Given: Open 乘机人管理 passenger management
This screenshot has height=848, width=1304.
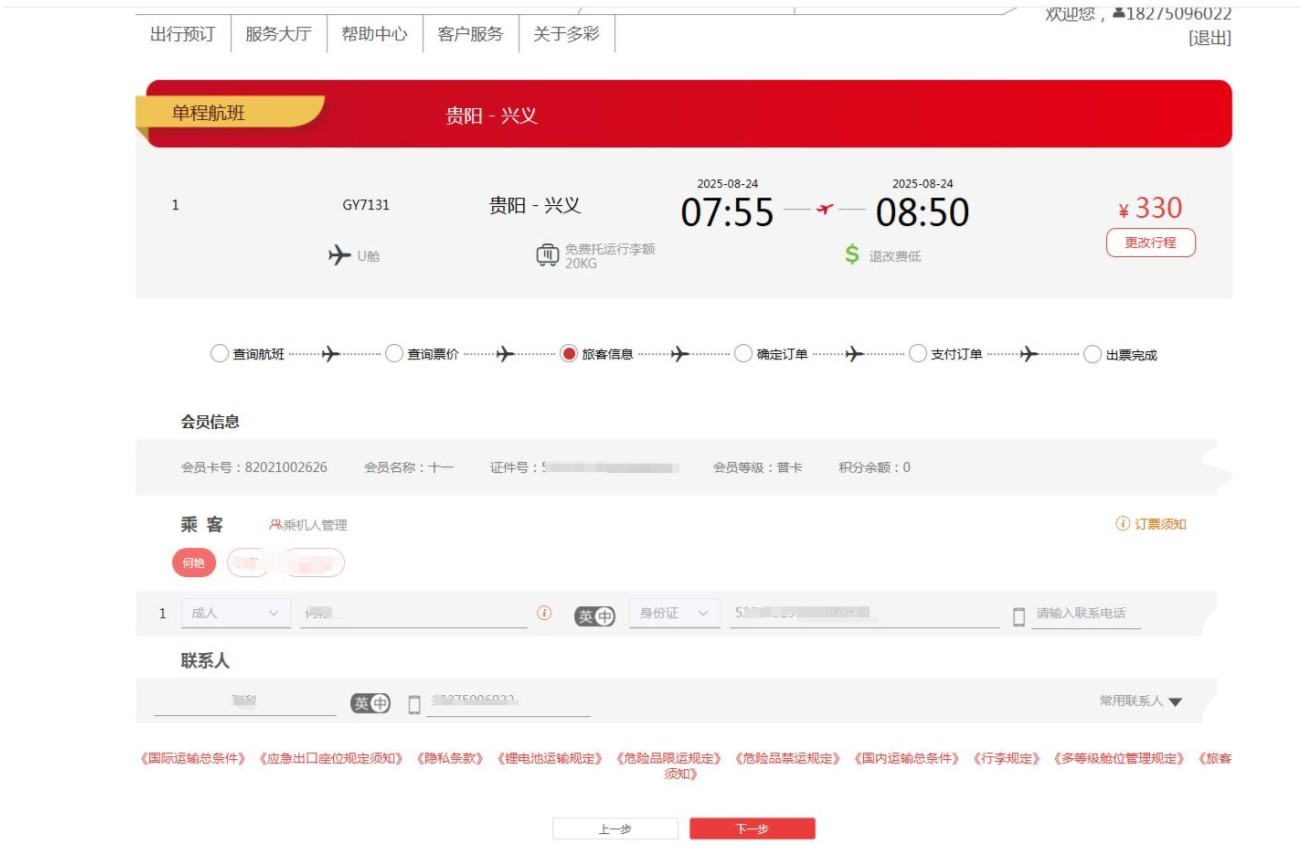Looking at the screenshot, I should click(308, 525).
